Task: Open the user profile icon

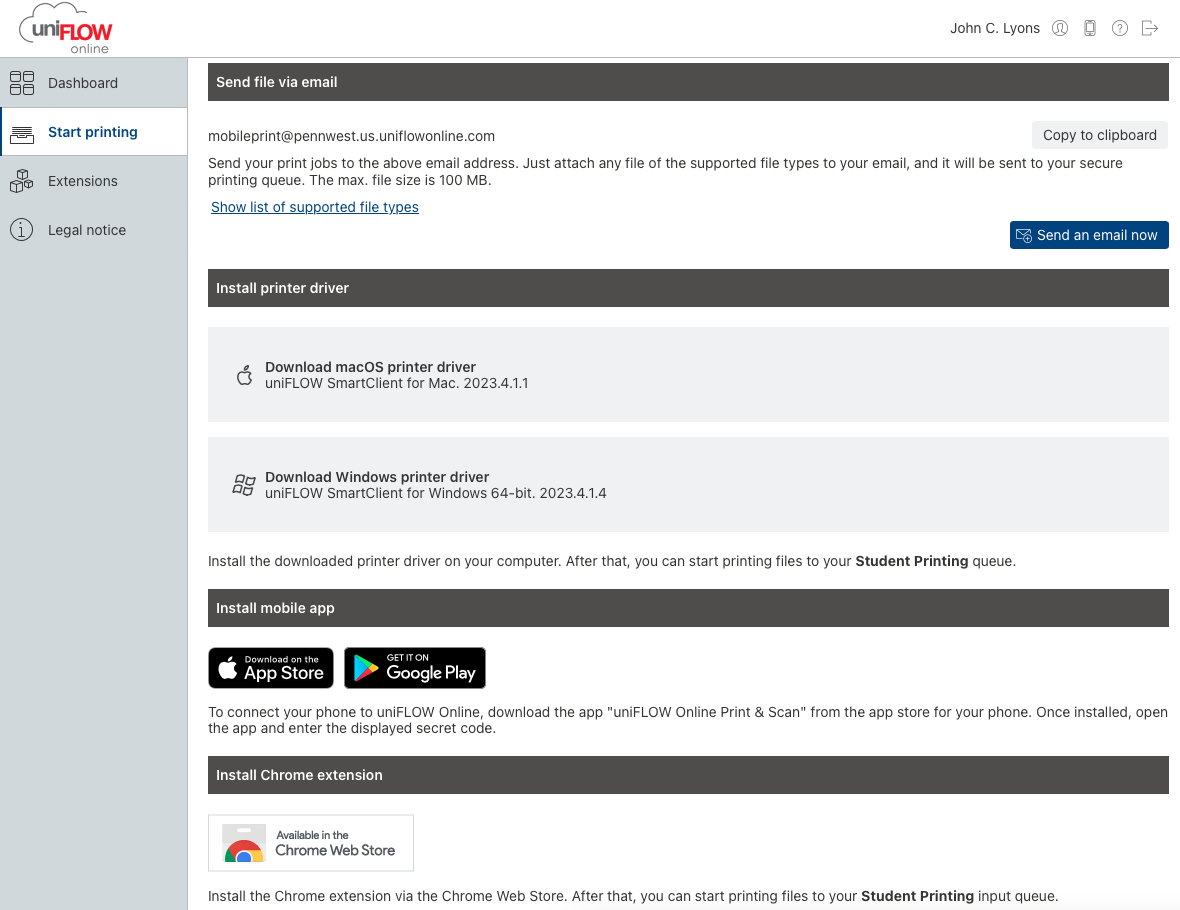Action: [1060, 29]
